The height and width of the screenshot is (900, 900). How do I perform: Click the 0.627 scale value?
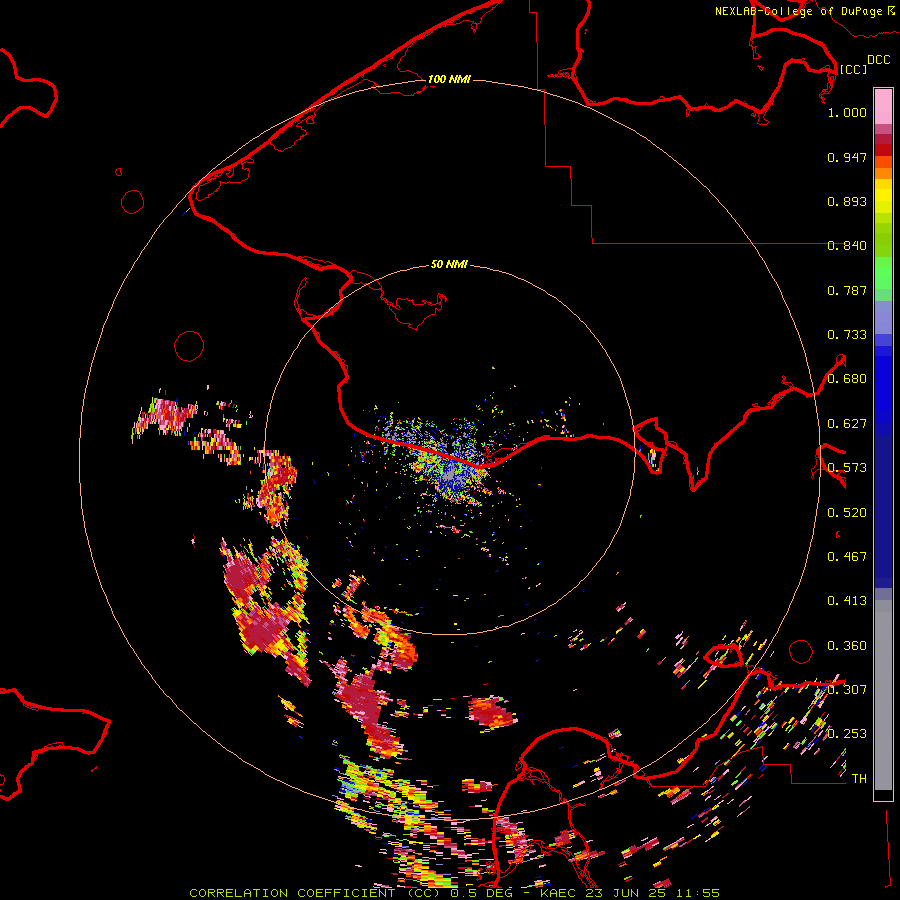pos(847,424)
